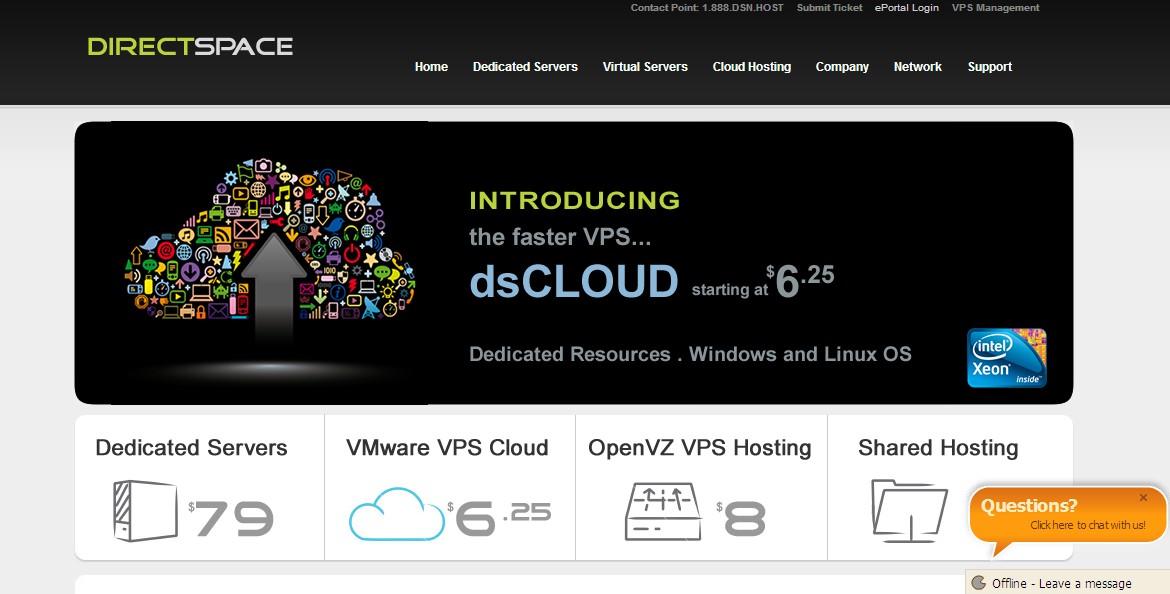Click the banner "starting at $6.25" price
The height and width of the screenshot is (594, 1170).
coord(763,282)
